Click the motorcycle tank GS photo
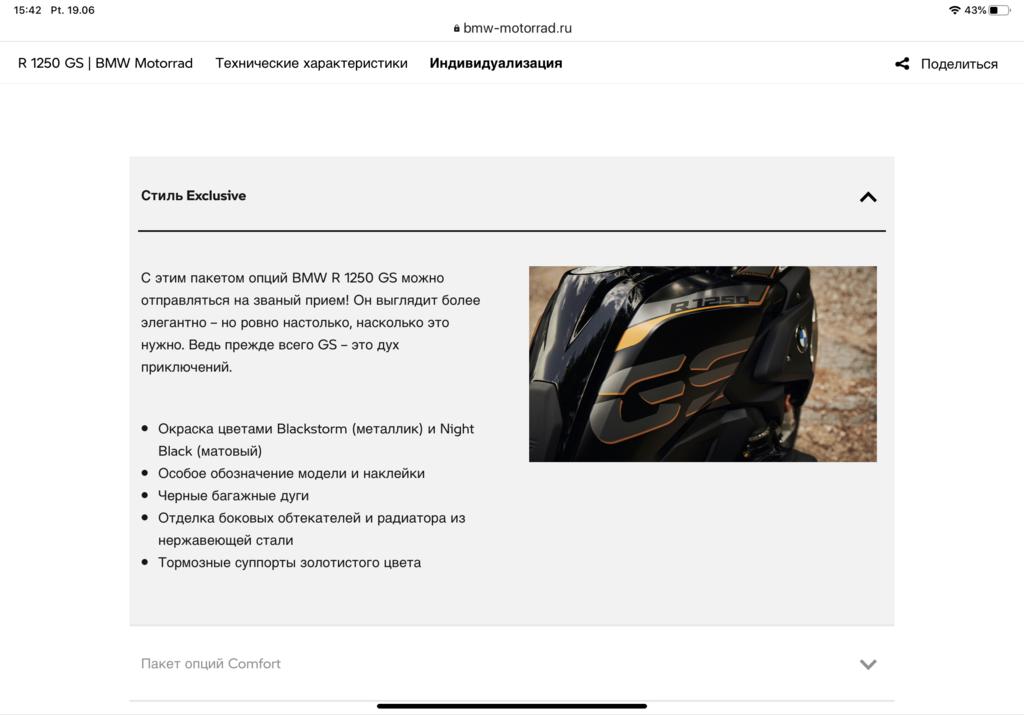Image resolution: width=1024 pixels, height=715 pixels. click(702, 364)
